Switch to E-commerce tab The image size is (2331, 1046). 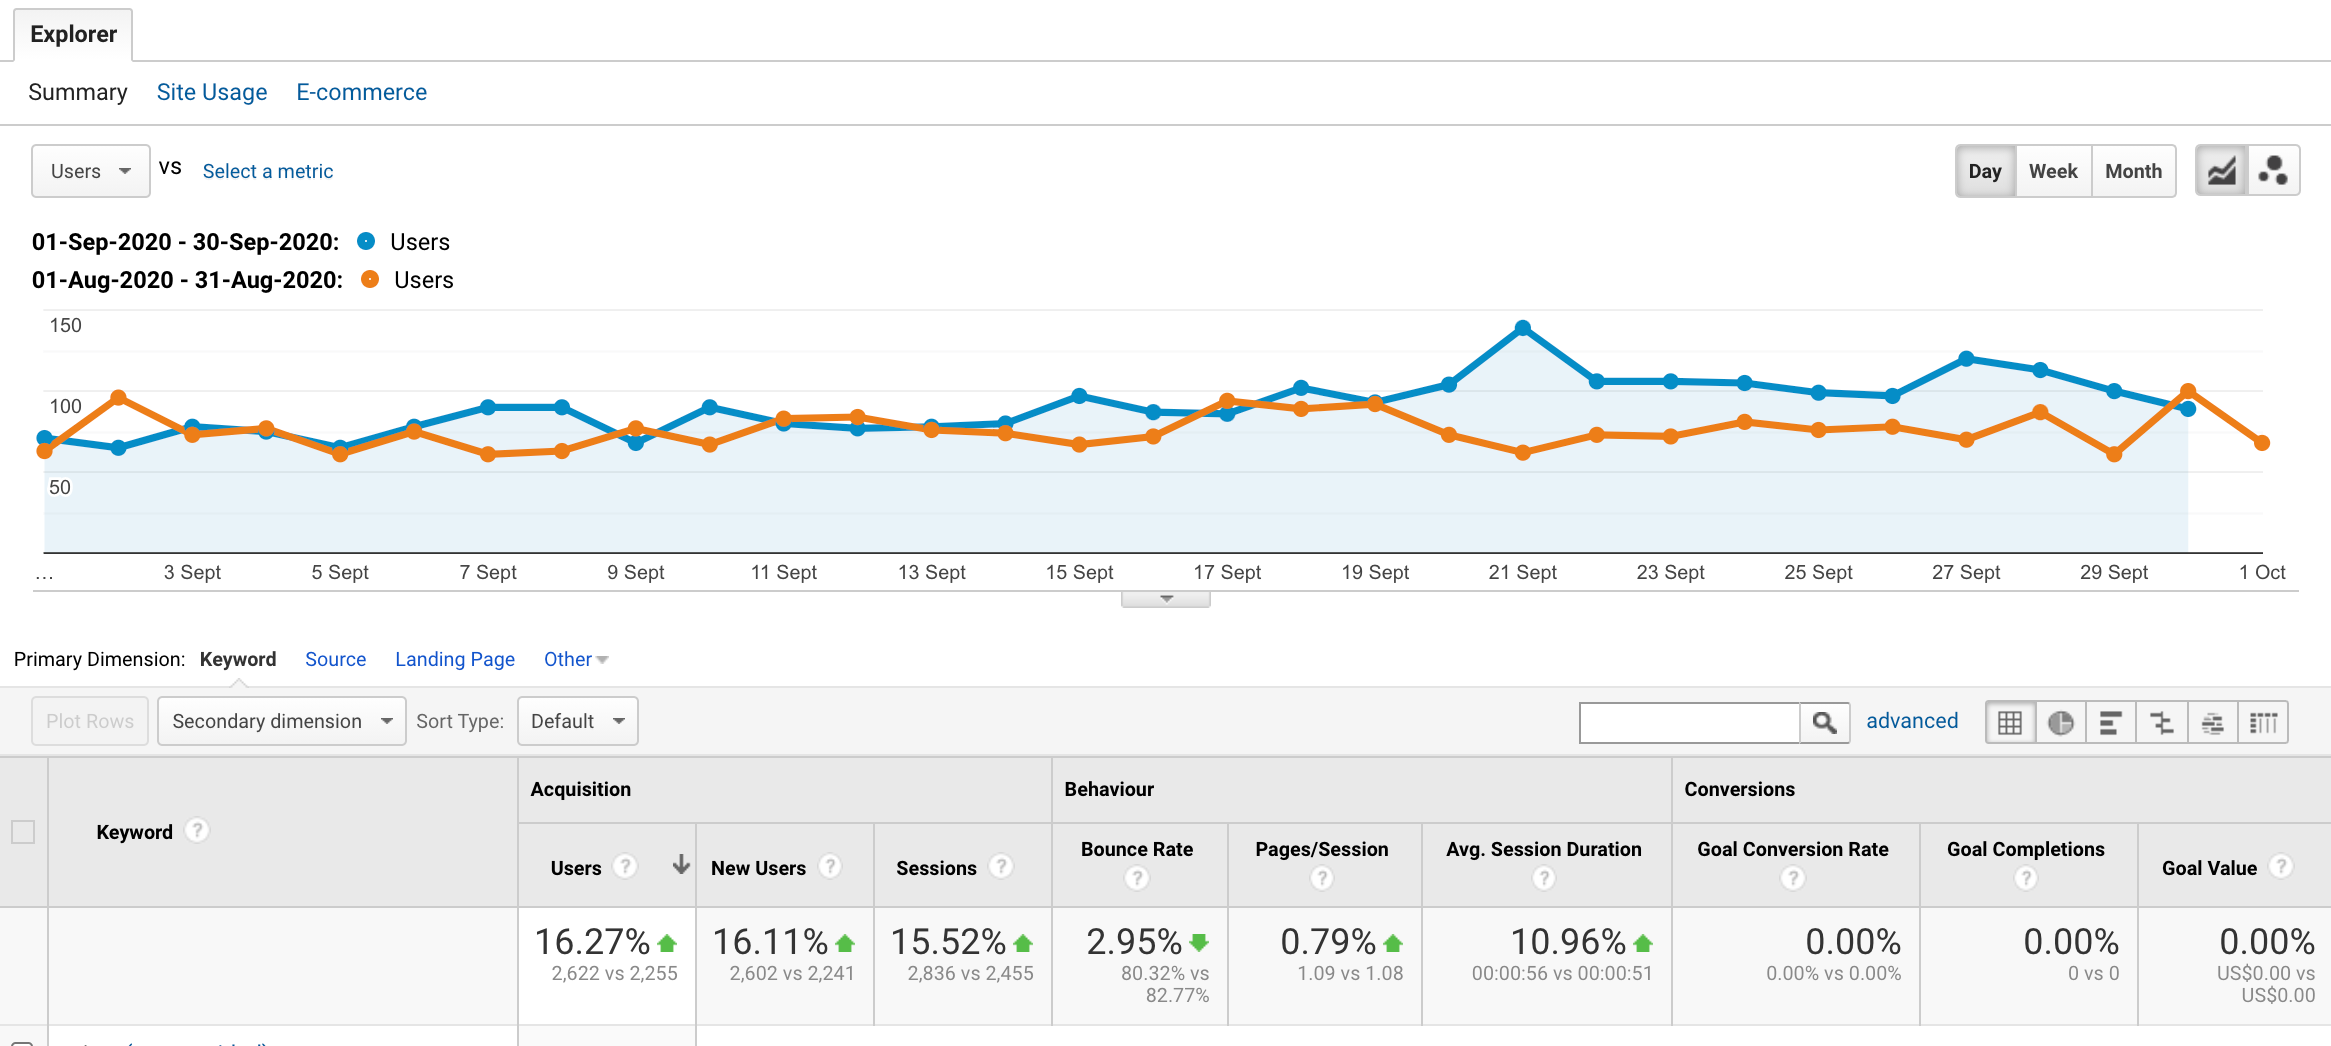pos(362,92)
